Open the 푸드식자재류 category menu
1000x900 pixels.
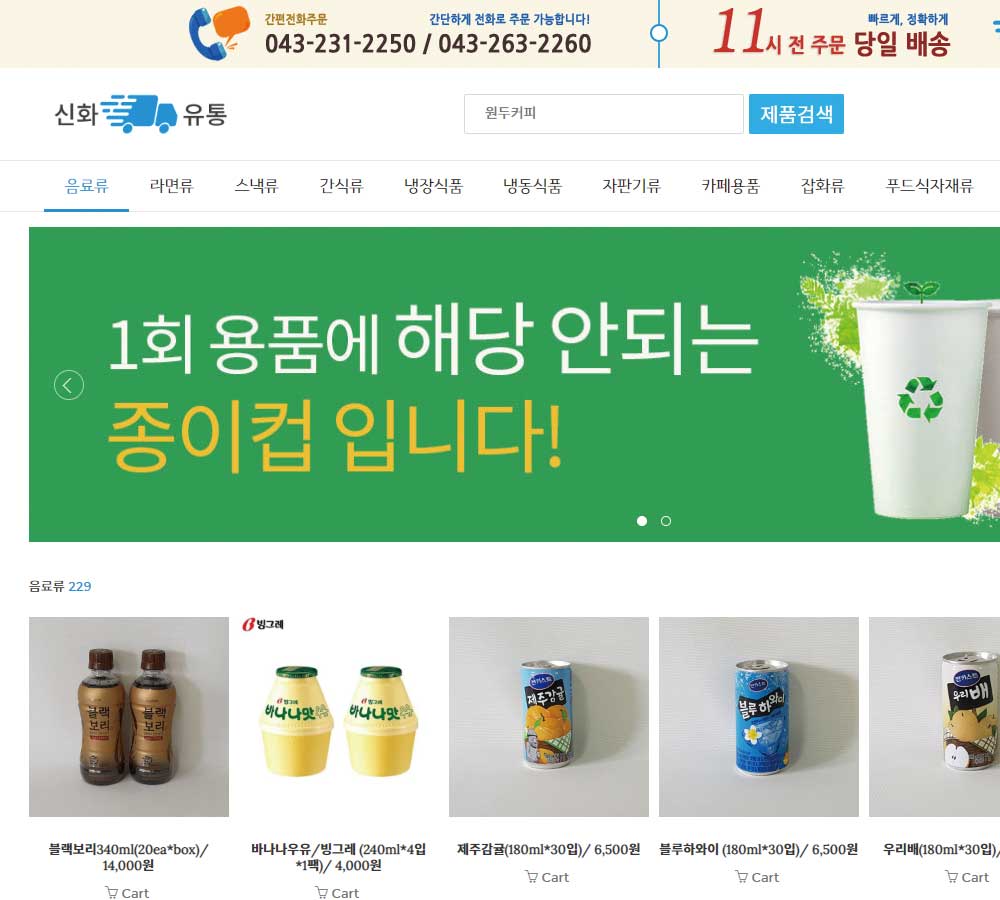point(929,186)
